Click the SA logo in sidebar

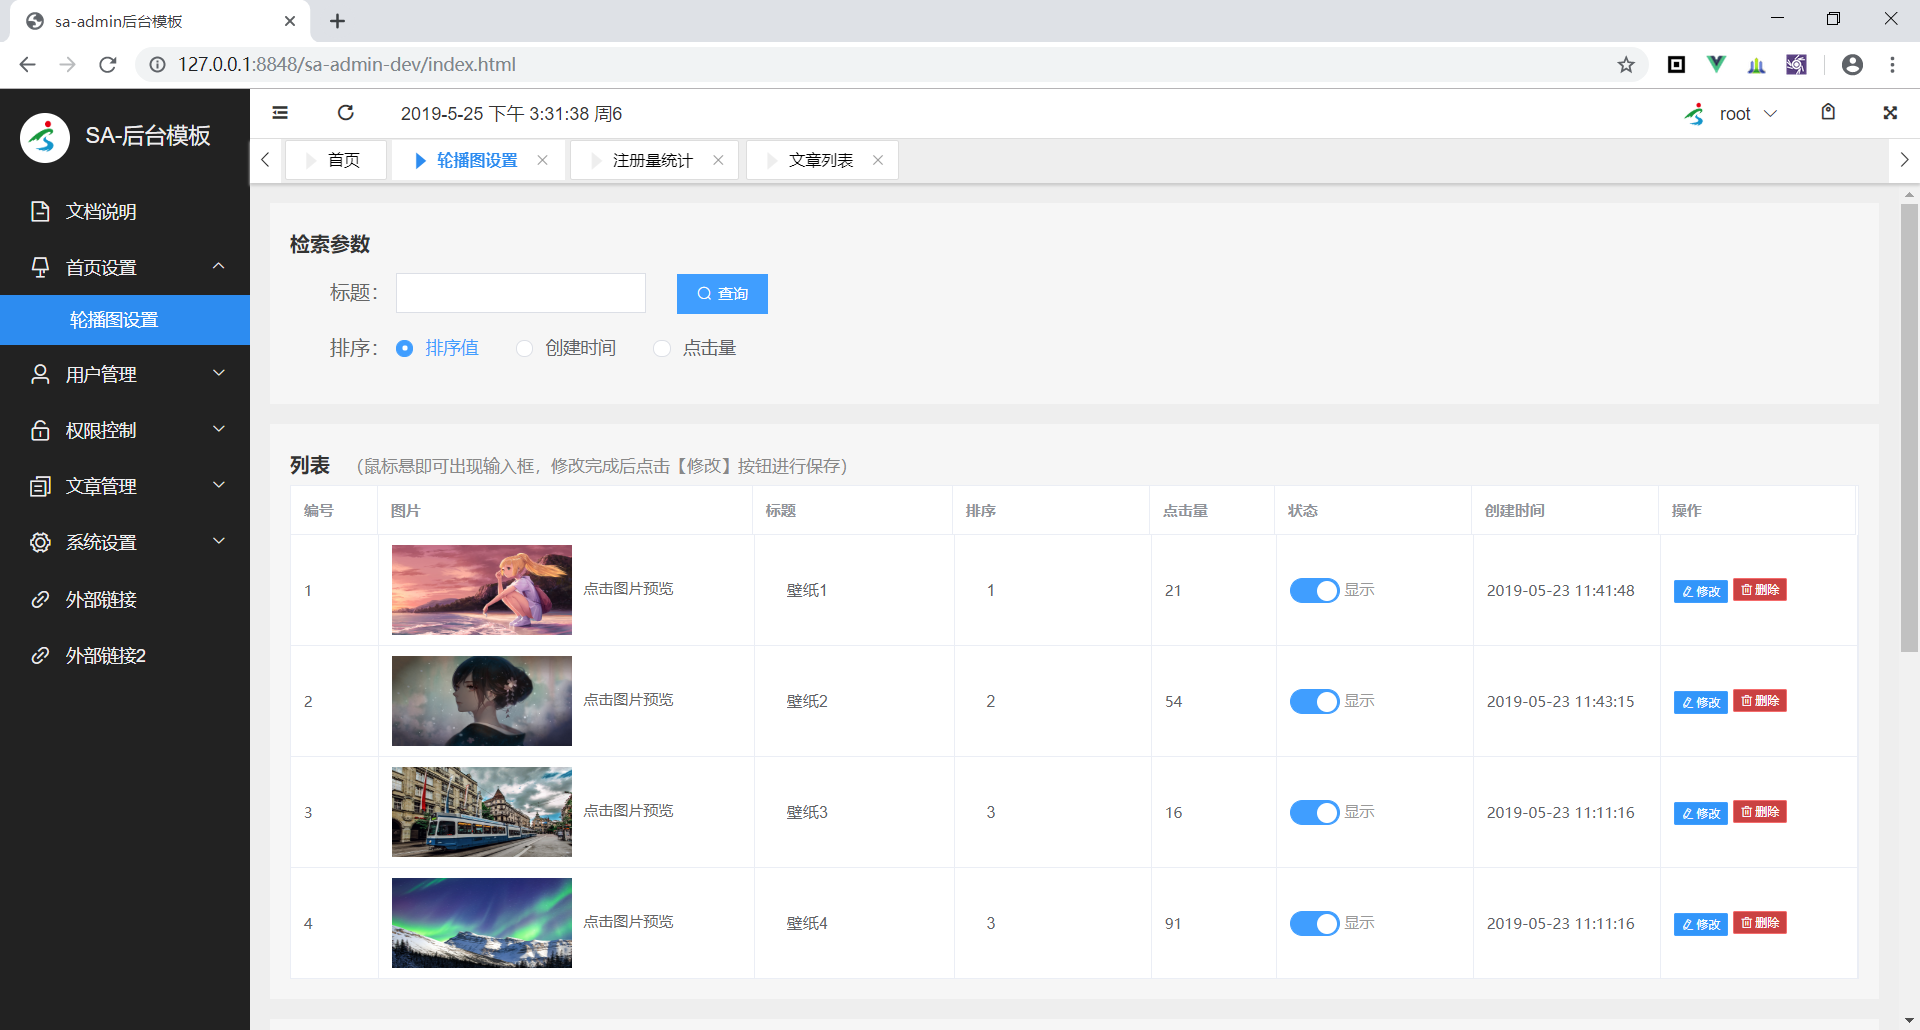pyautogui.click(x=45, y=137)
